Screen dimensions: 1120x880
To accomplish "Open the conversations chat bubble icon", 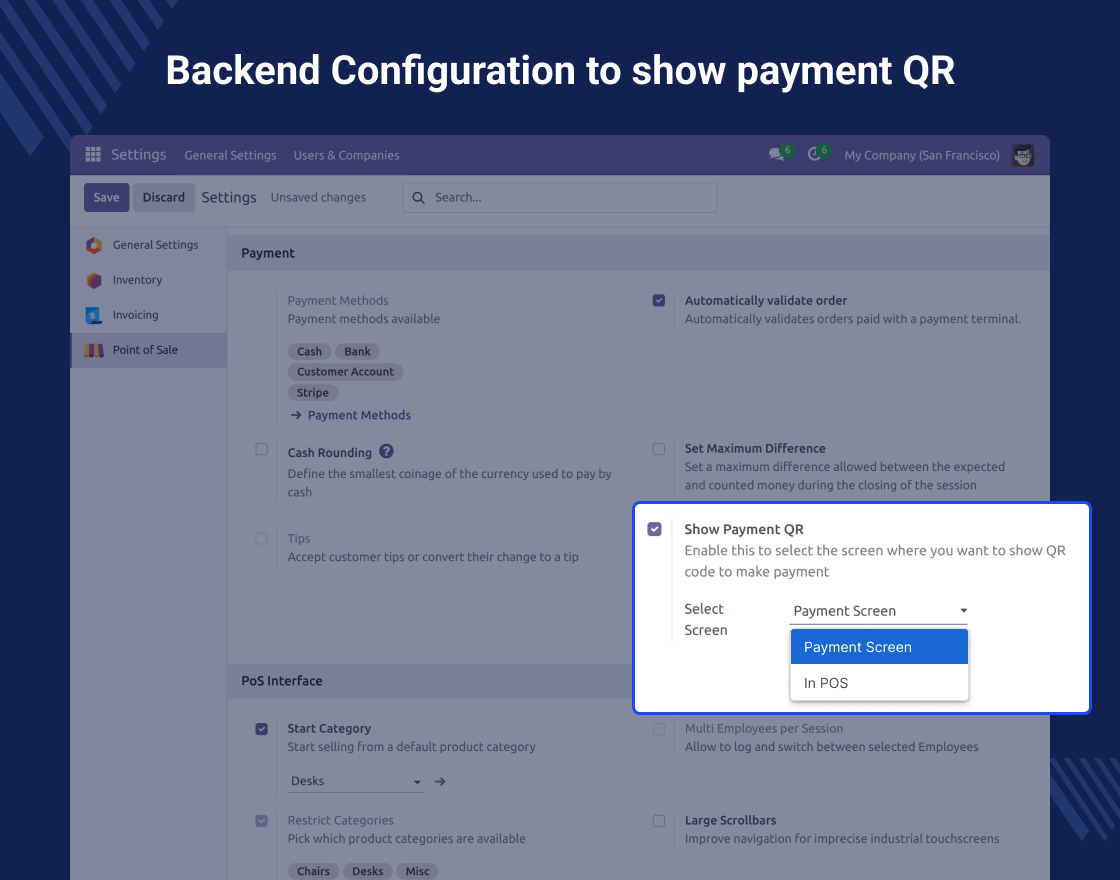I will click(x=776, y=154).
